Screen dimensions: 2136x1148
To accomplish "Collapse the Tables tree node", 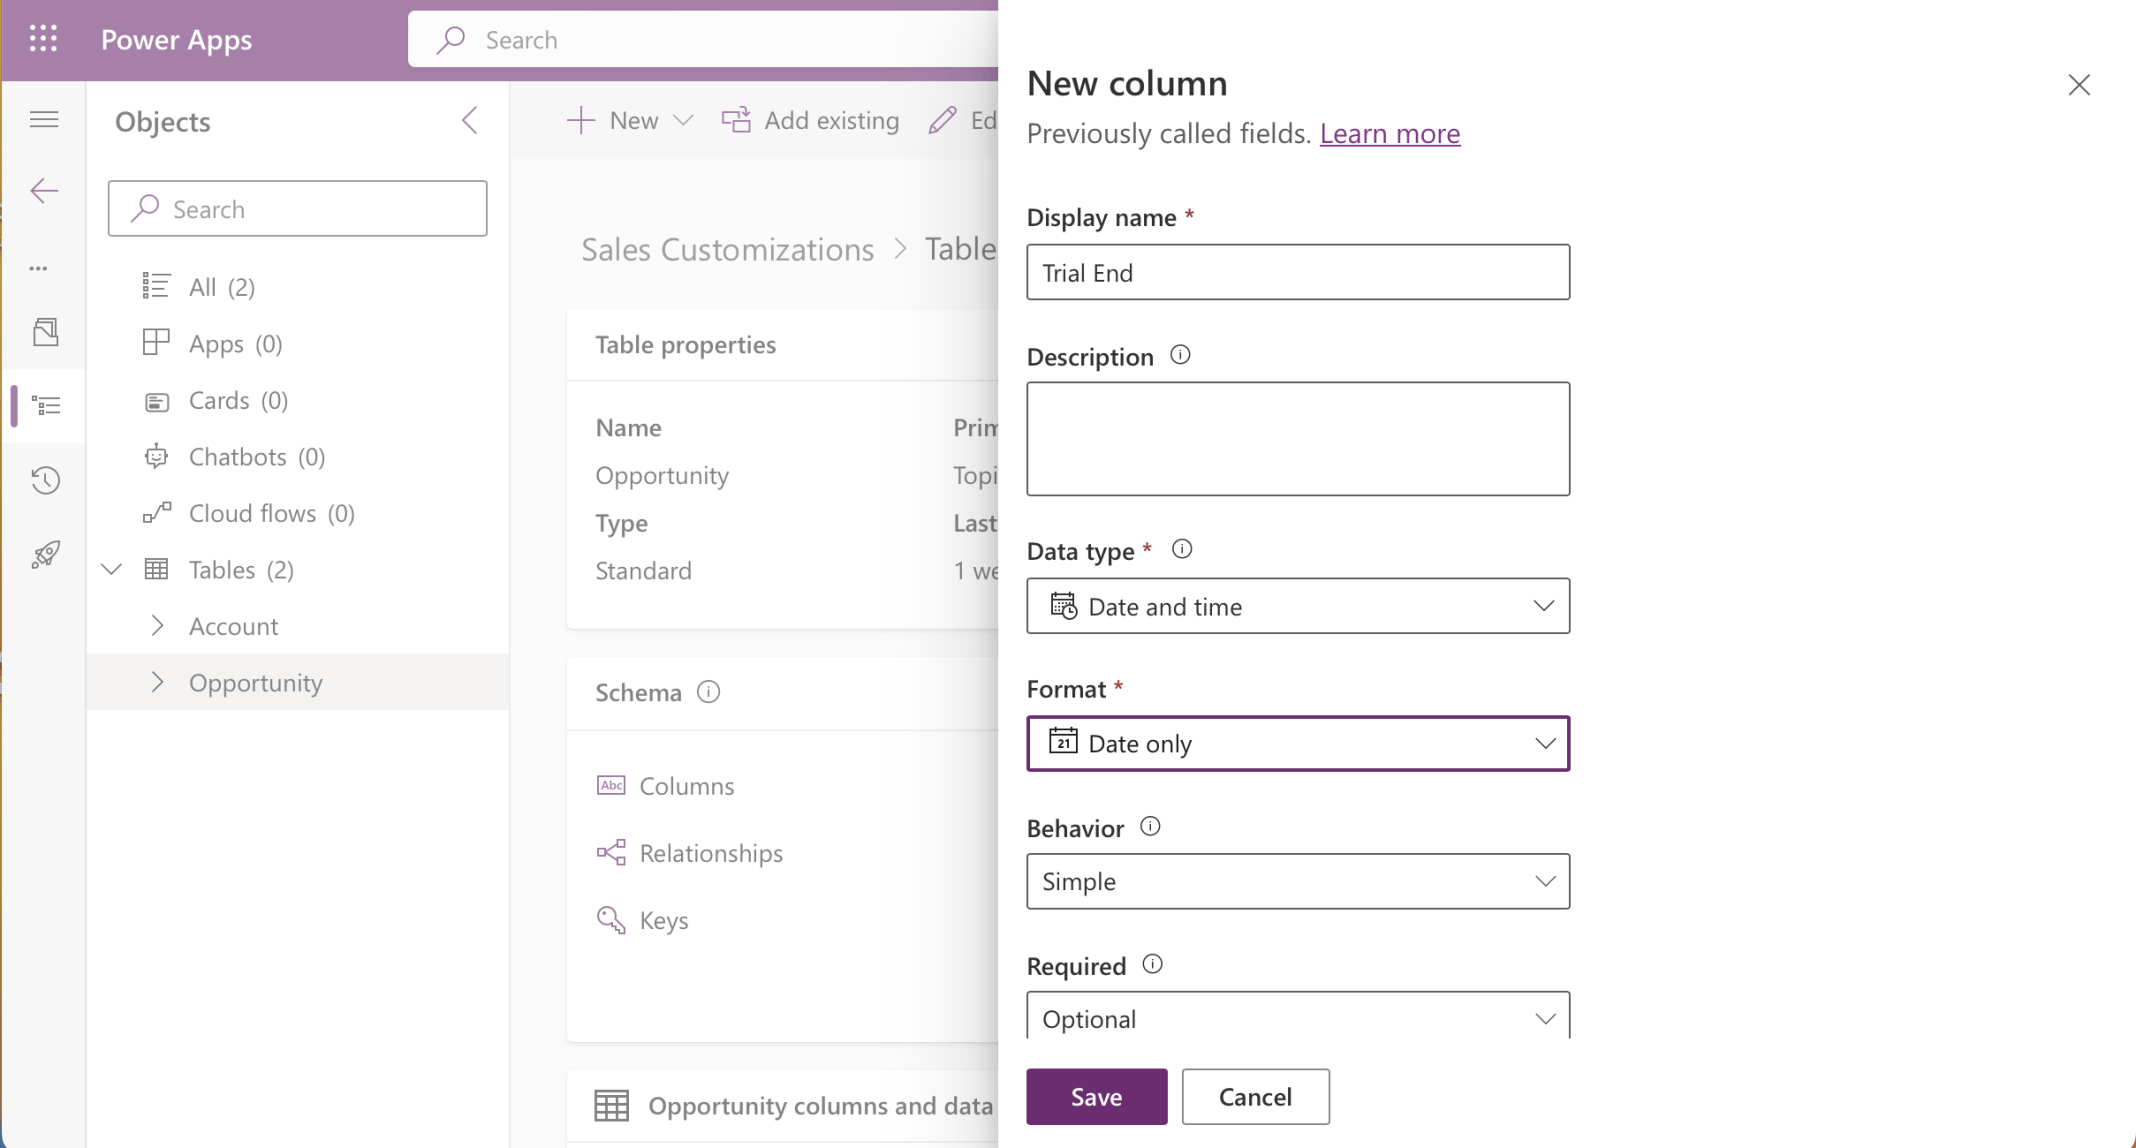I will click(112, 569).
